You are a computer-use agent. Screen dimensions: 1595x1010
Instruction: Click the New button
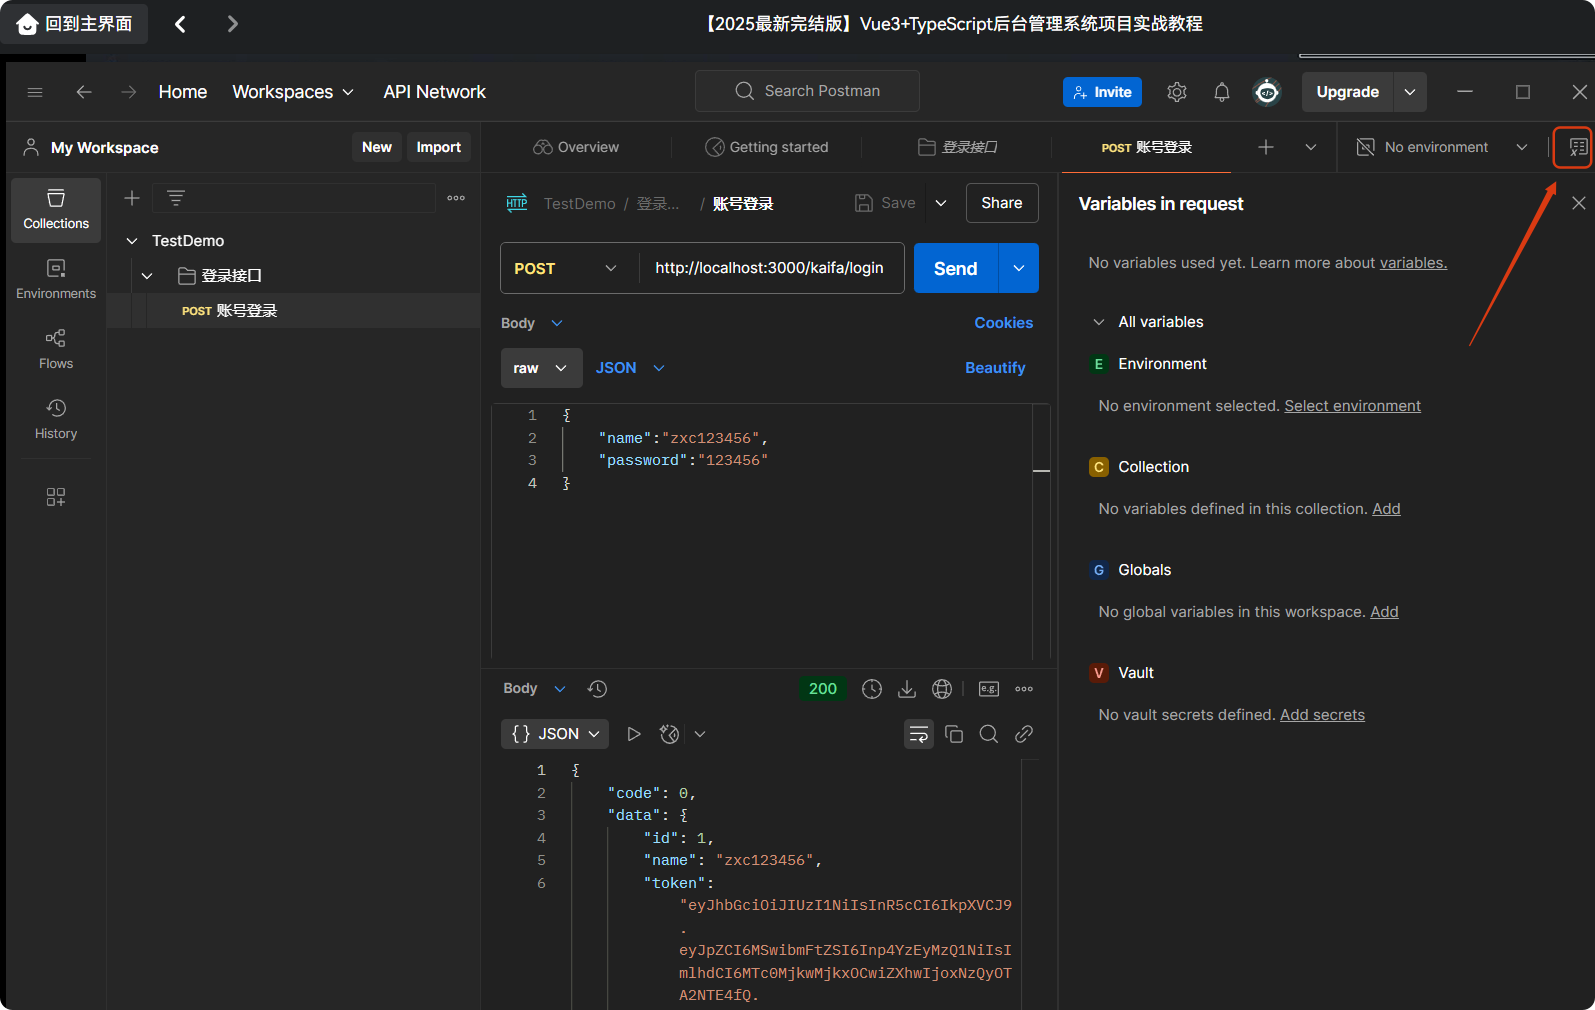377,147
